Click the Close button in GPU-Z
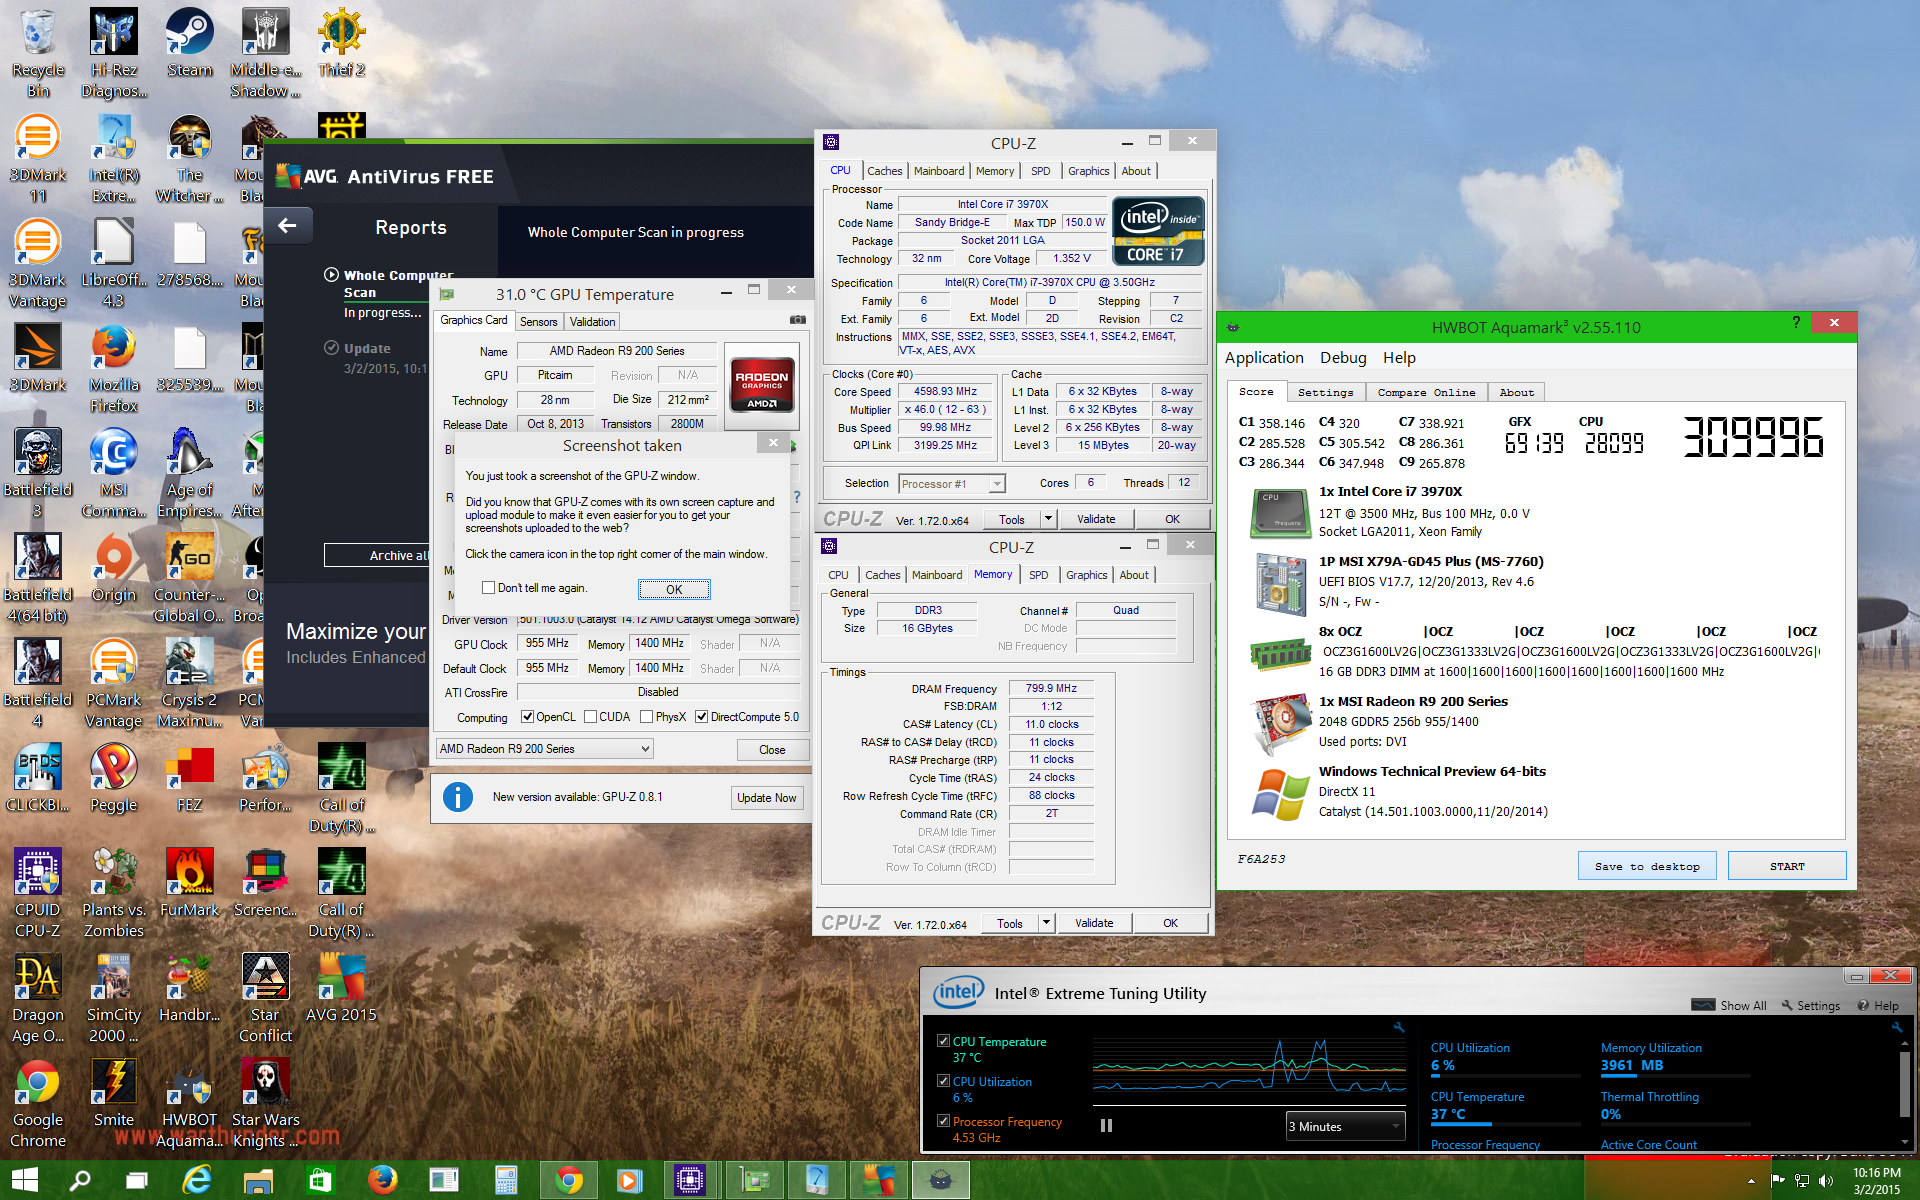Viewport: 1920px width, 1200px height. point(772,750)
